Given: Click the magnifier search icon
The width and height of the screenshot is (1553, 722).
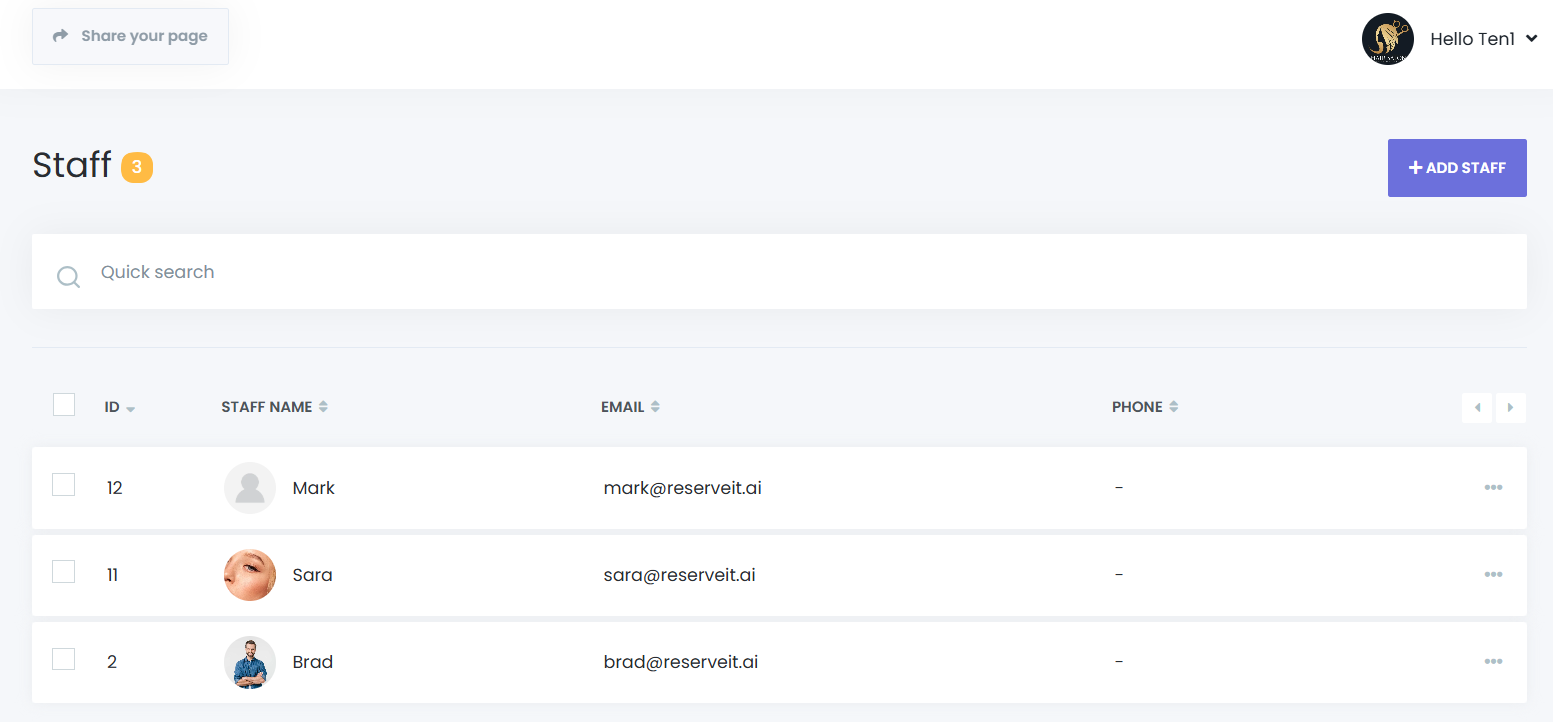Looking at the screenshot, I should click(68, 277).
